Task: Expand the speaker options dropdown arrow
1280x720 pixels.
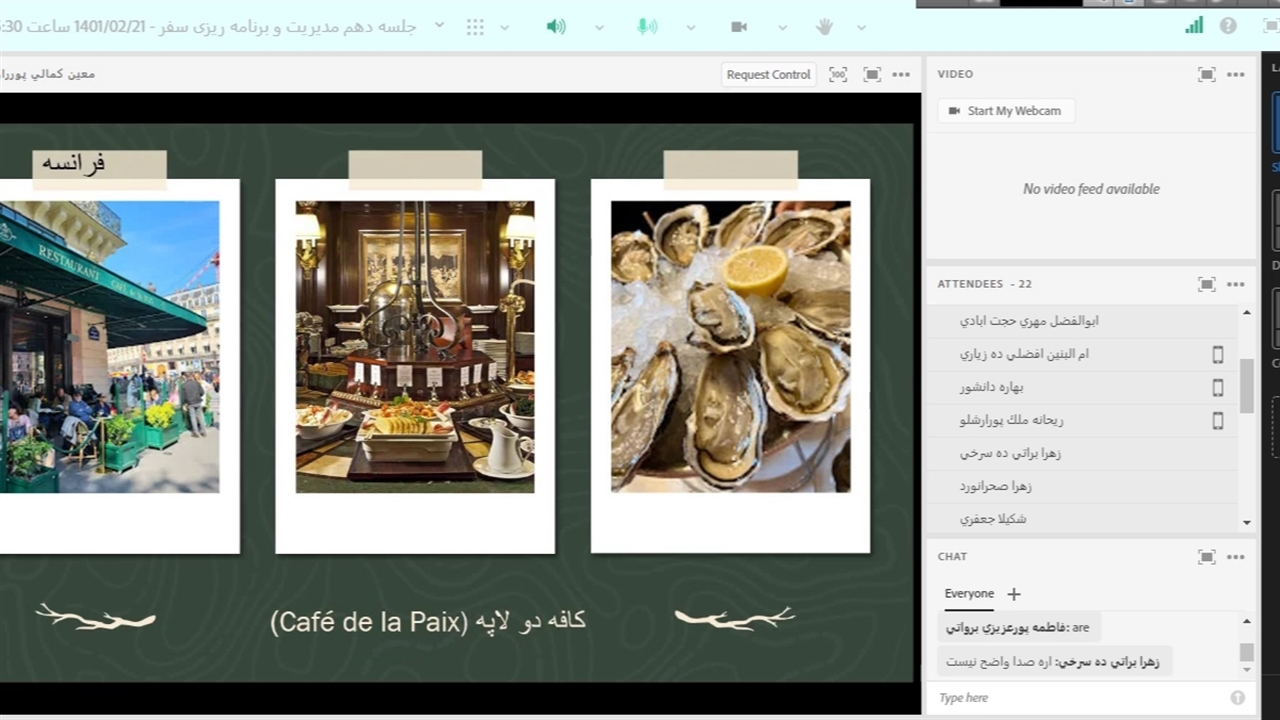Action: point(599,27)
